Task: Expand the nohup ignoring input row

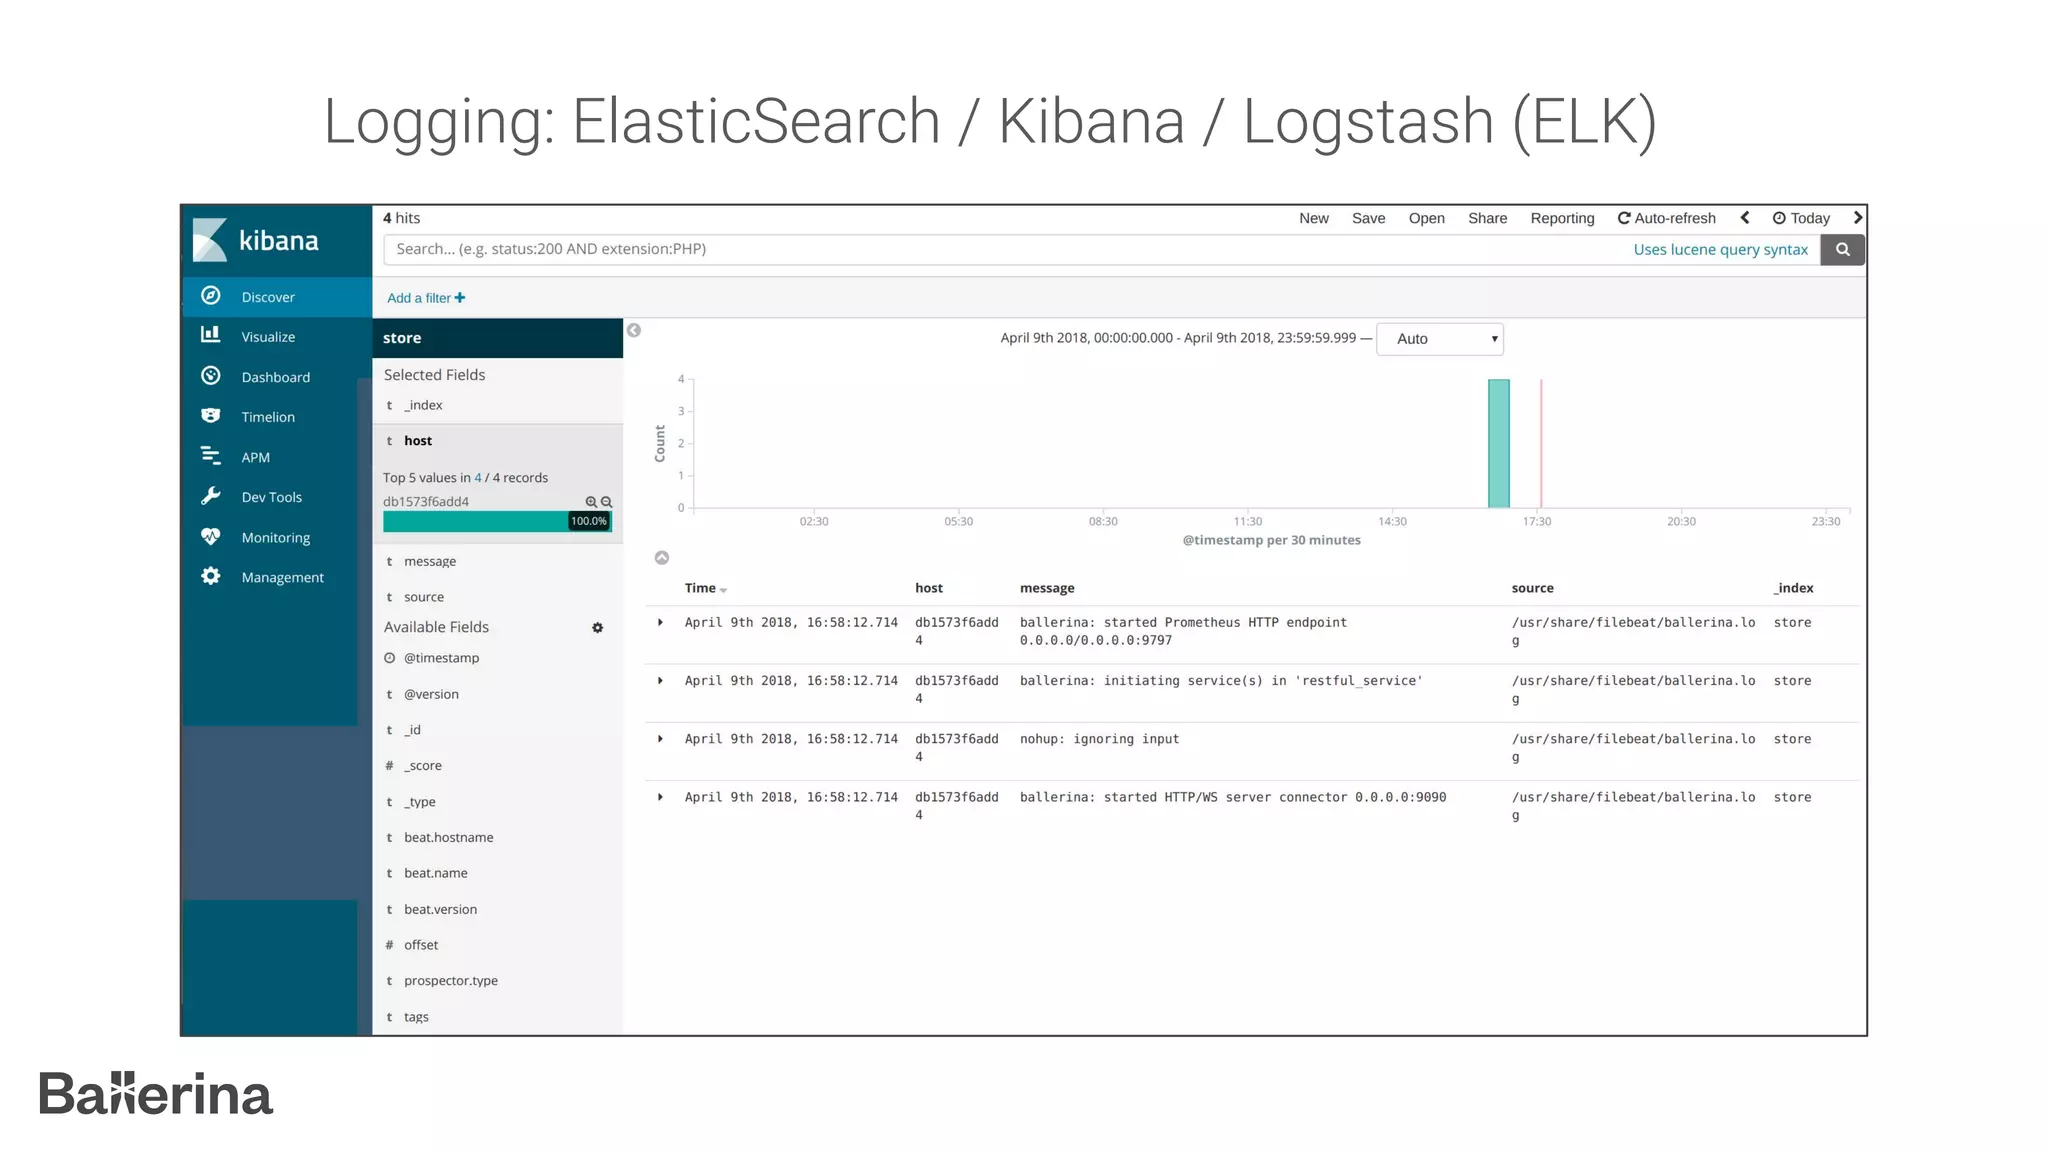Action: click(660, 739)
